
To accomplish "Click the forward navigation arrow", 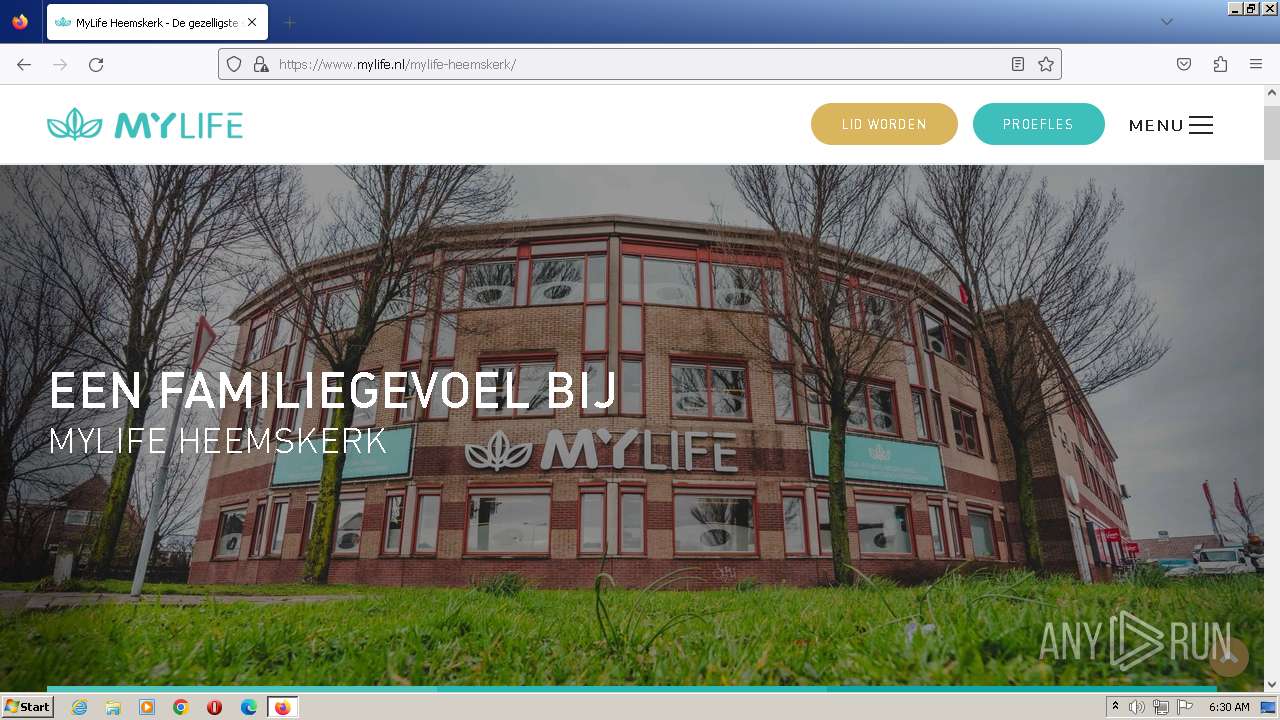I will coord(60,64).
